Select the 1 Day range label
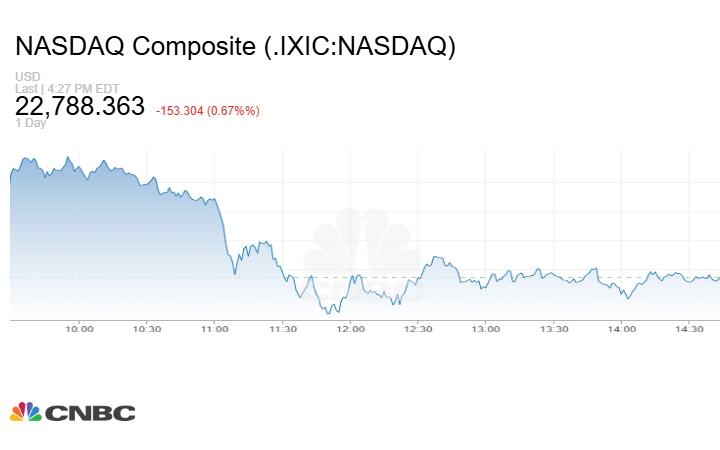The image size is (720, 450). pyautogui.click(x=31, y=123)
